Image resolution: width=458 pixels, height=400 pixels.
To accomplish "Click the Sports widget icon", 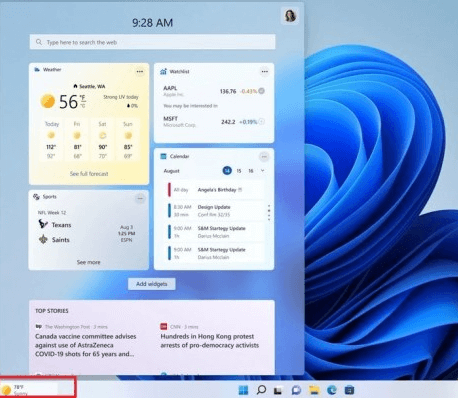I will [x=36, y=197].
